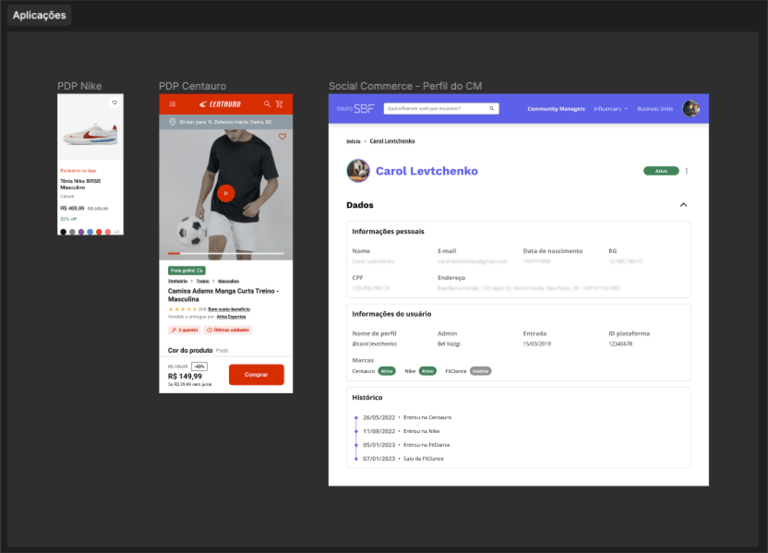Viewport: 768px width, 553px height.
Task: Open the Masculino breadcrumb link
Action: (228, 281)
